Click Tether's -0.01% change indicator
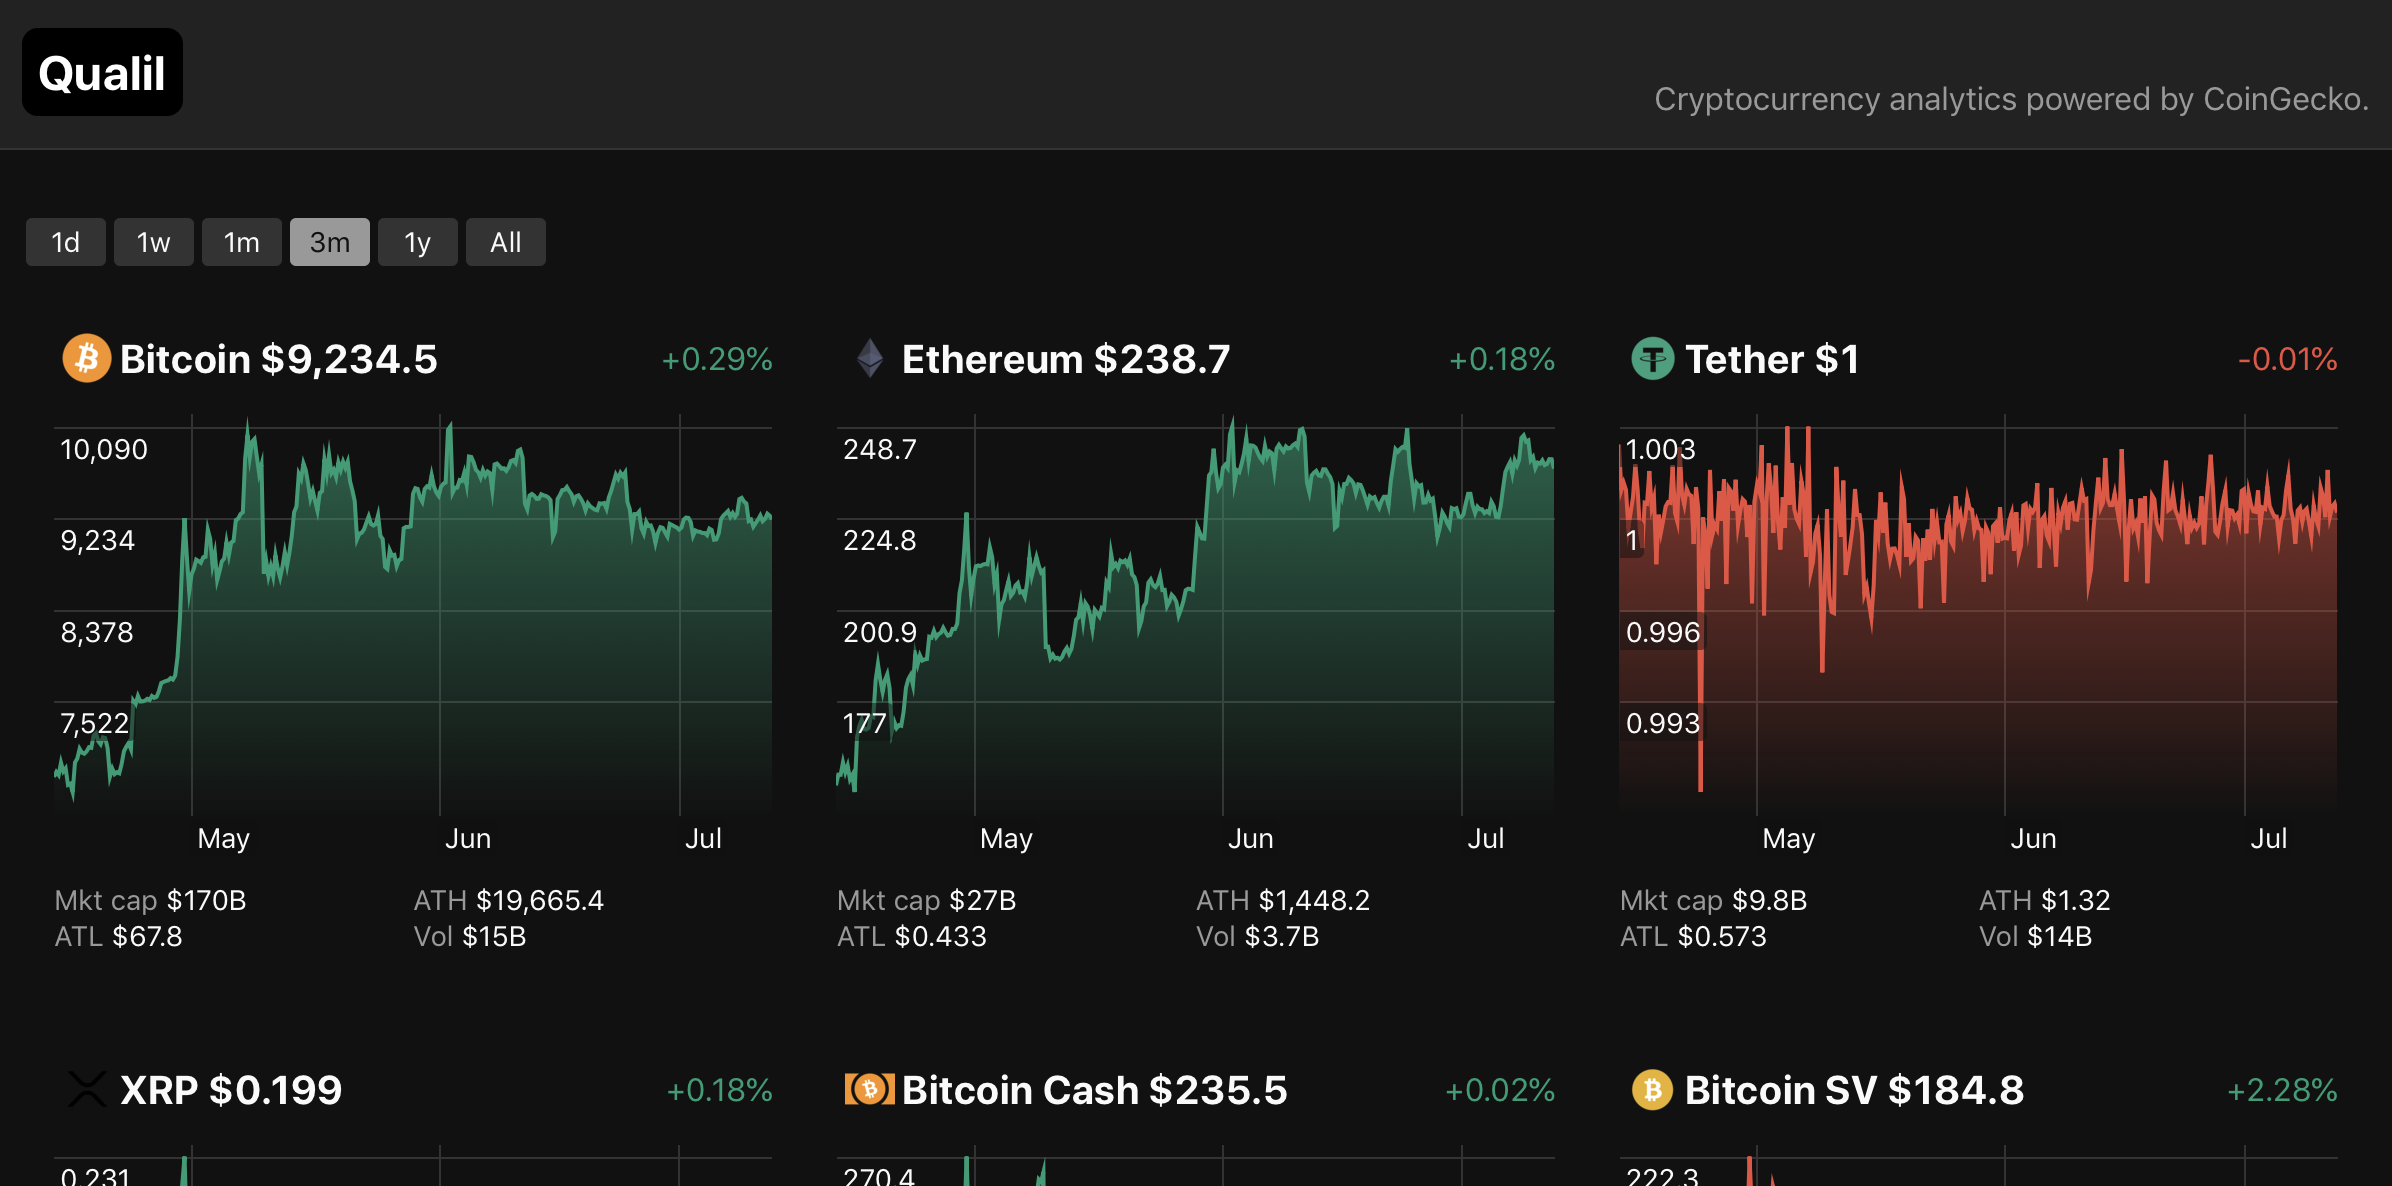2392x1186 pixels. [2288, 359]
